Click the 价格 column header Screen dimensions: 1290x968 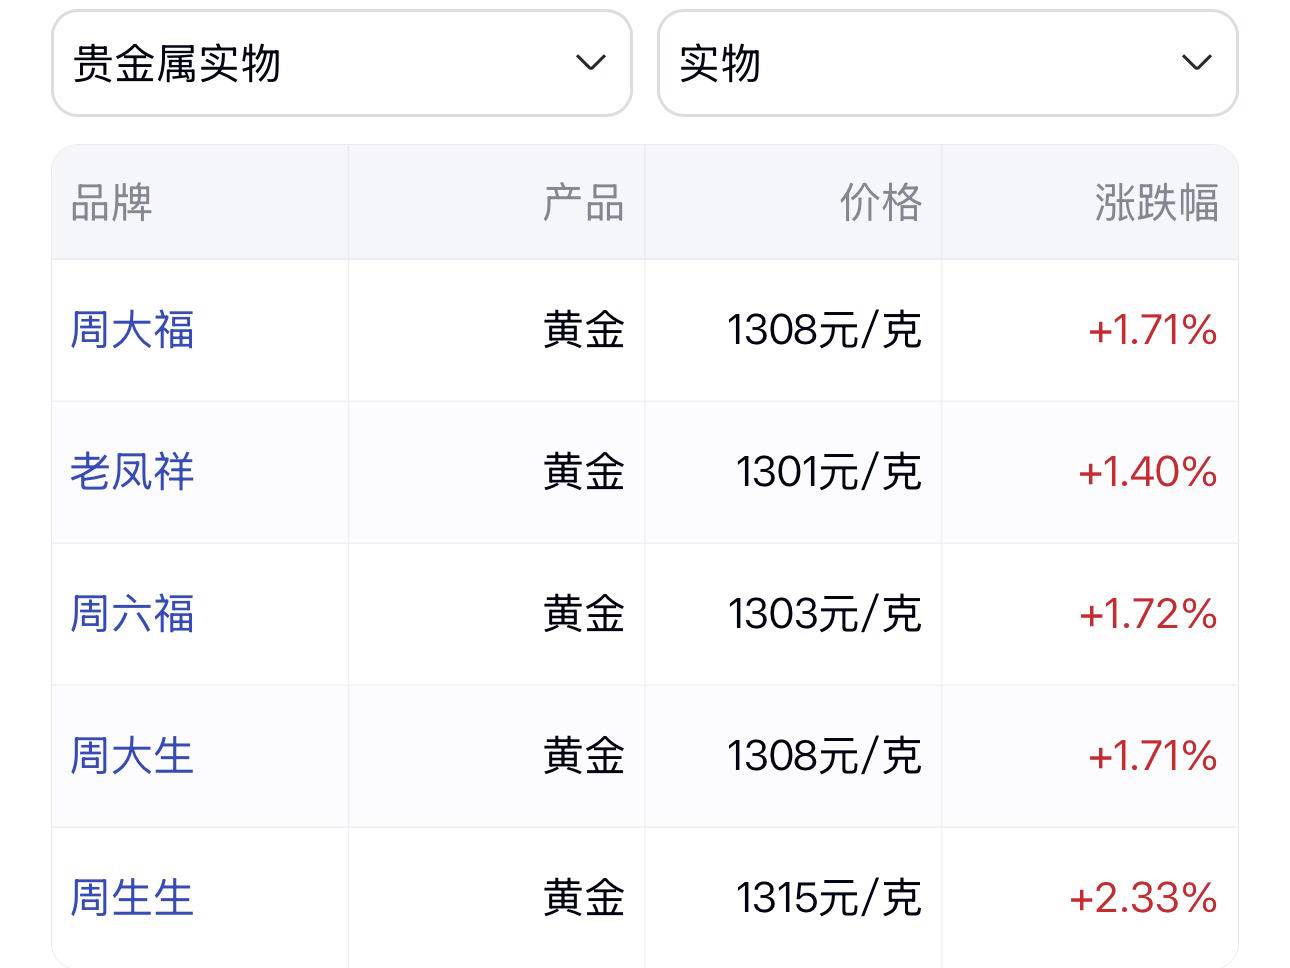point(880,203)
